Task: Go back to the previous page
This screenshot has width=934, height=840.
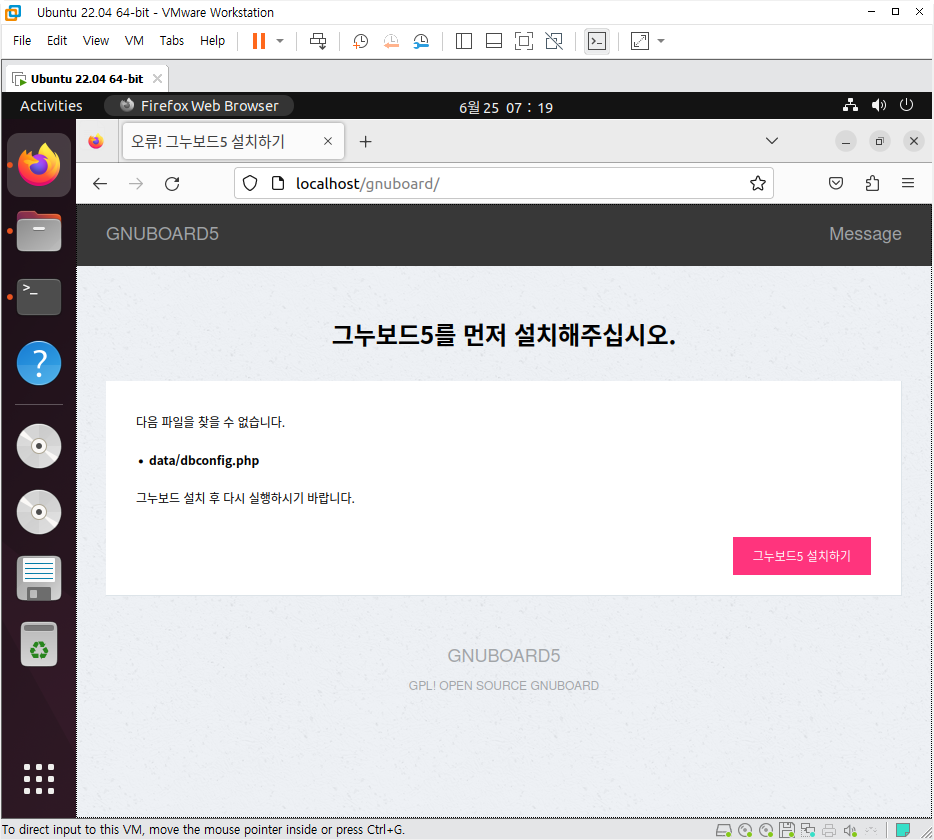Action: pos(100,183)
